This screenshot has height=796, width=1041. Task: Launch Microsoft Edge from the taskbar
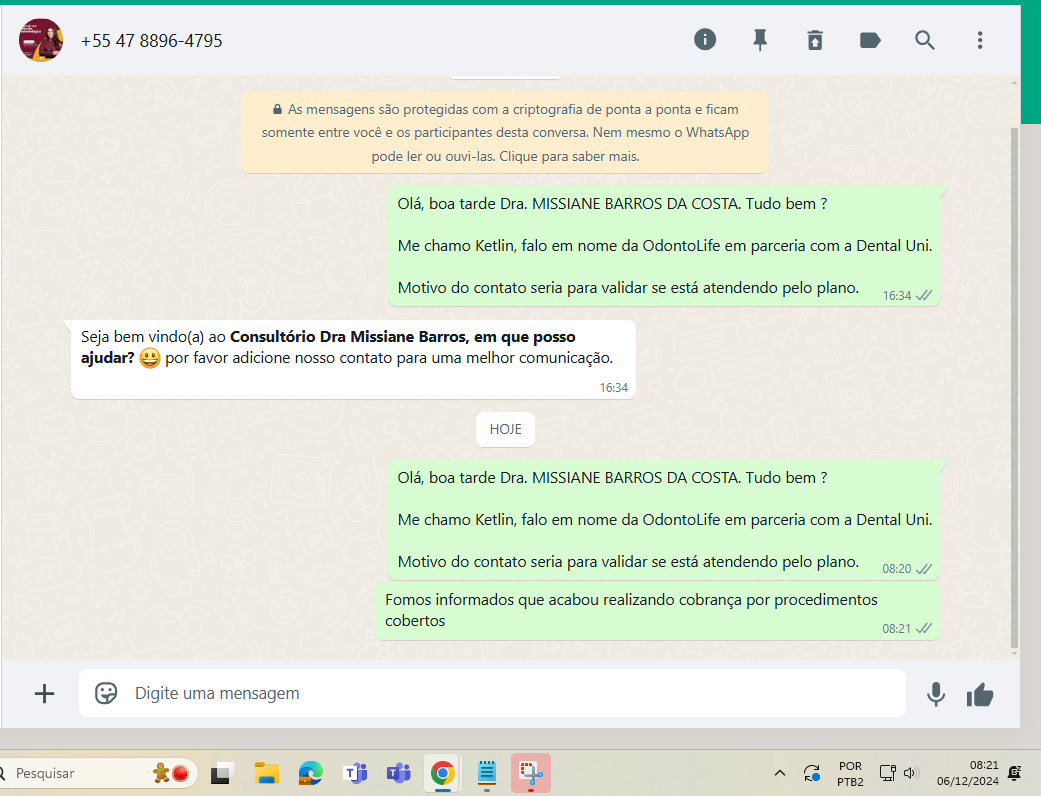[x=311, y=773]
